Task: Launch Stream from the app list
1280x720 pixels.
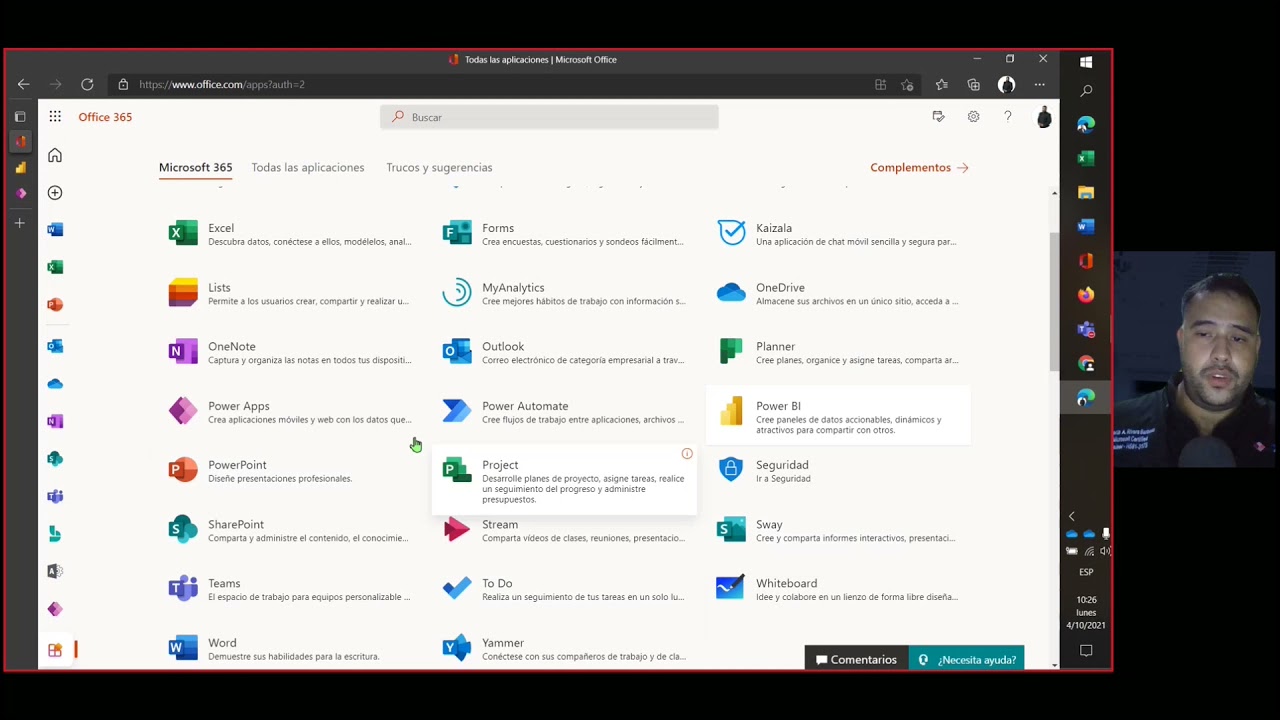Action: coord(564,530)
